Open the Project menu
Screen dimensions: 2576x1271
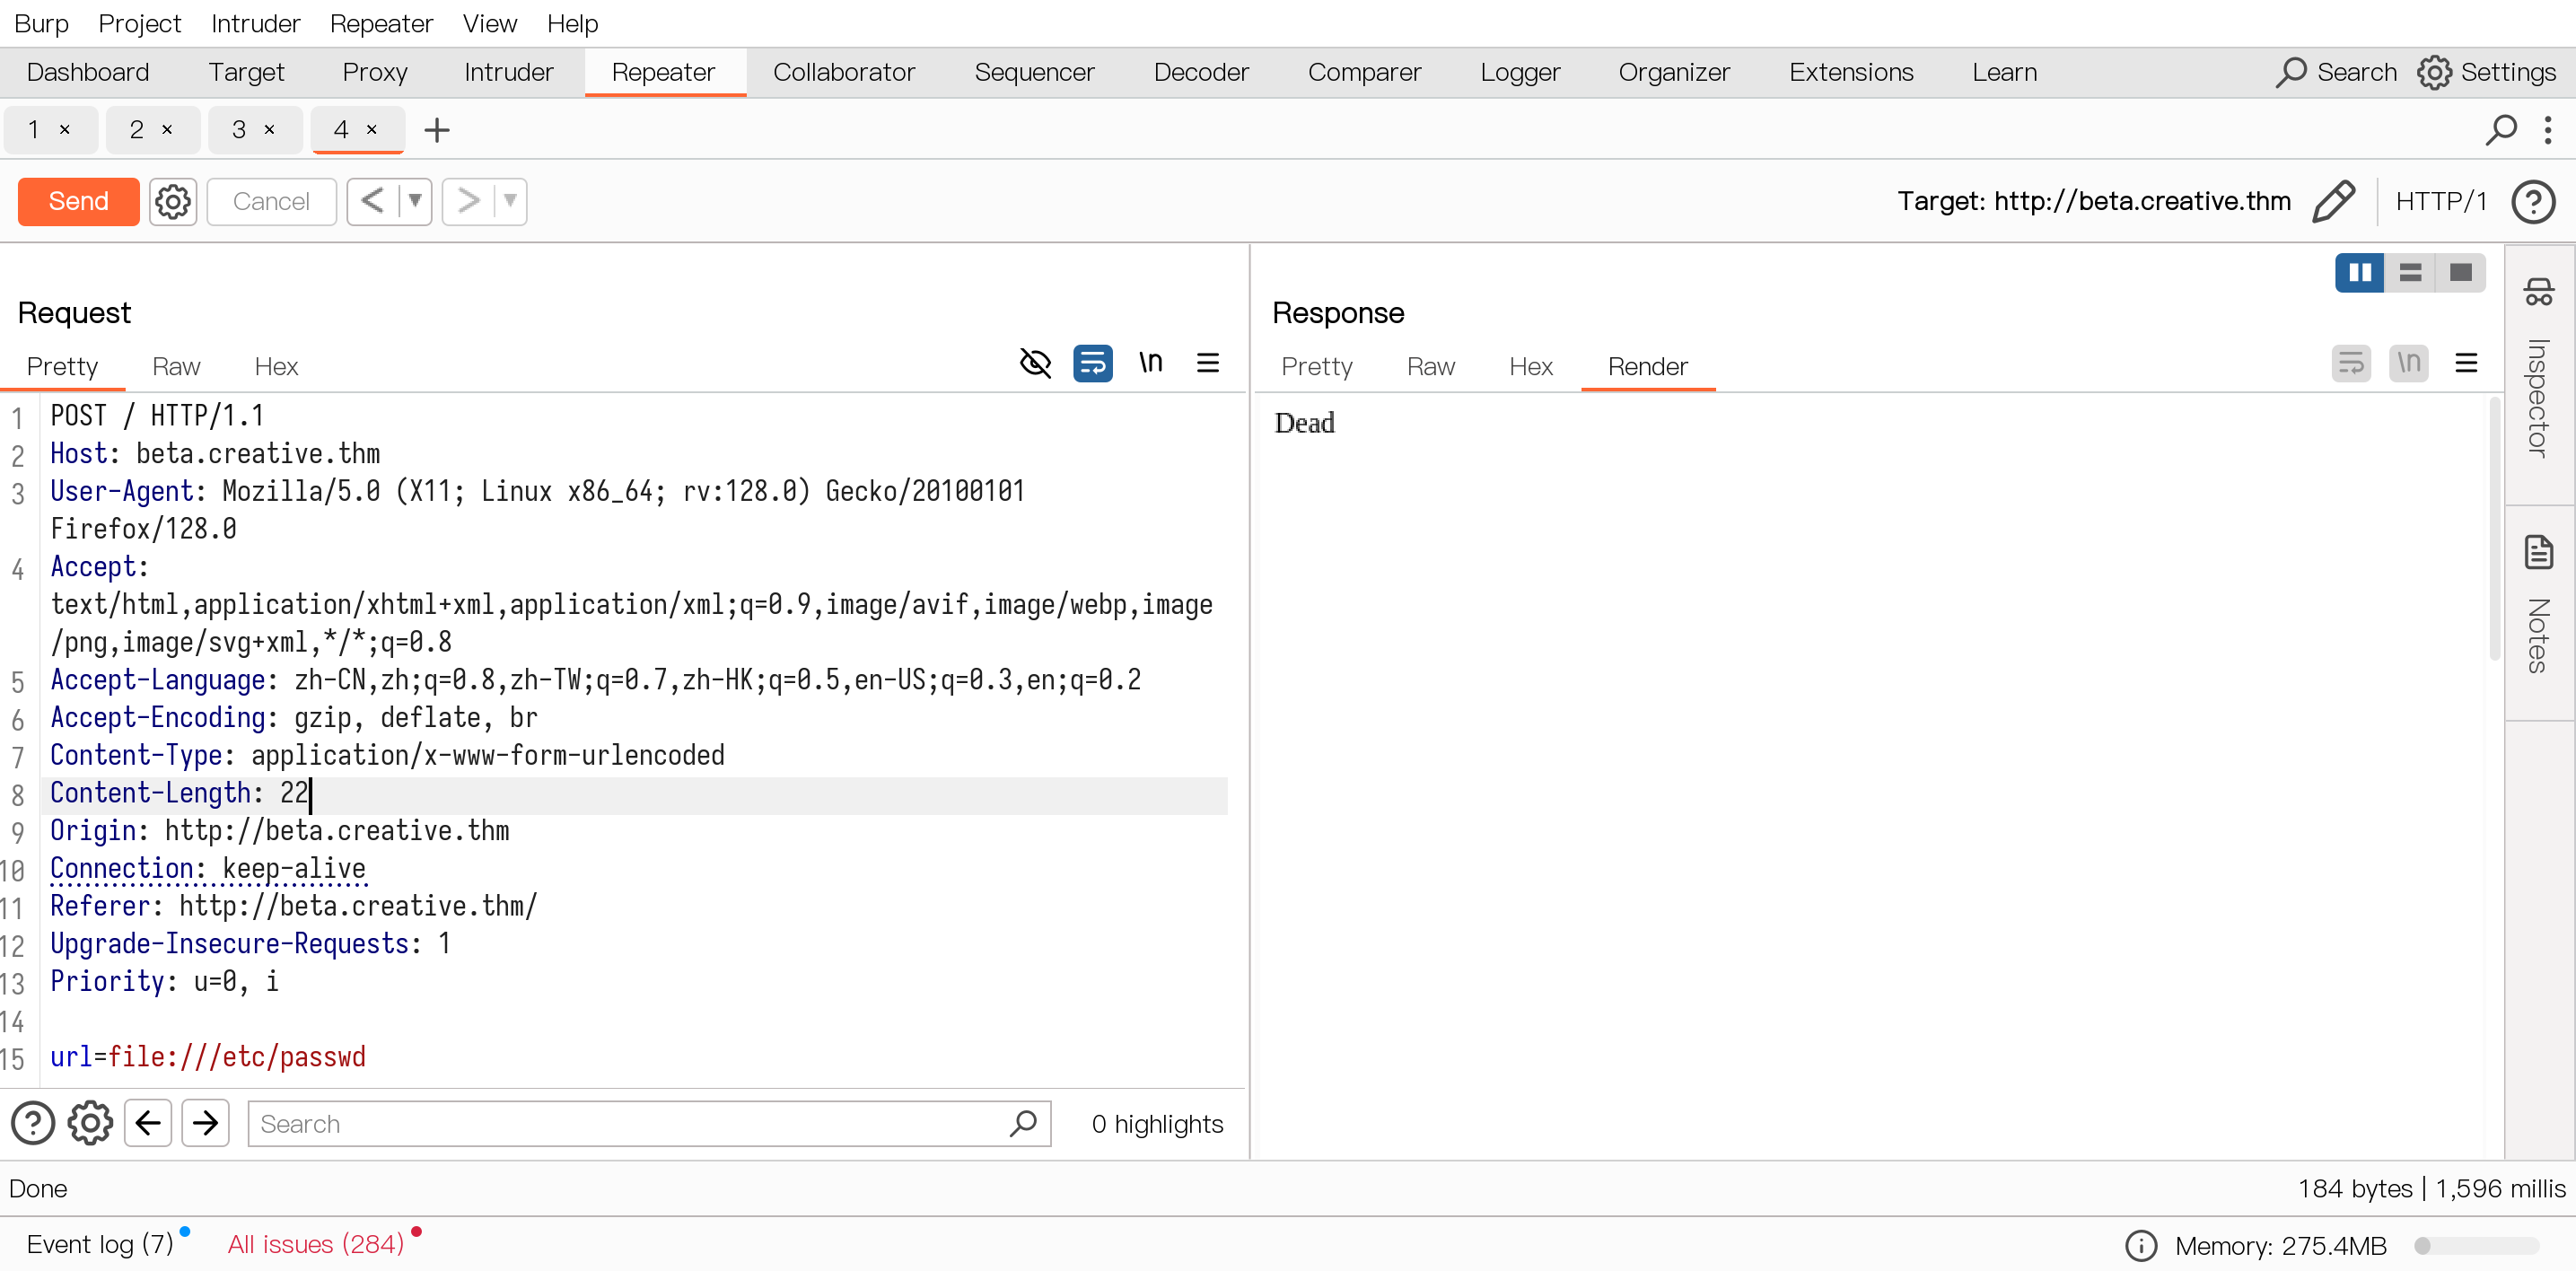click(x=140, y=23)
